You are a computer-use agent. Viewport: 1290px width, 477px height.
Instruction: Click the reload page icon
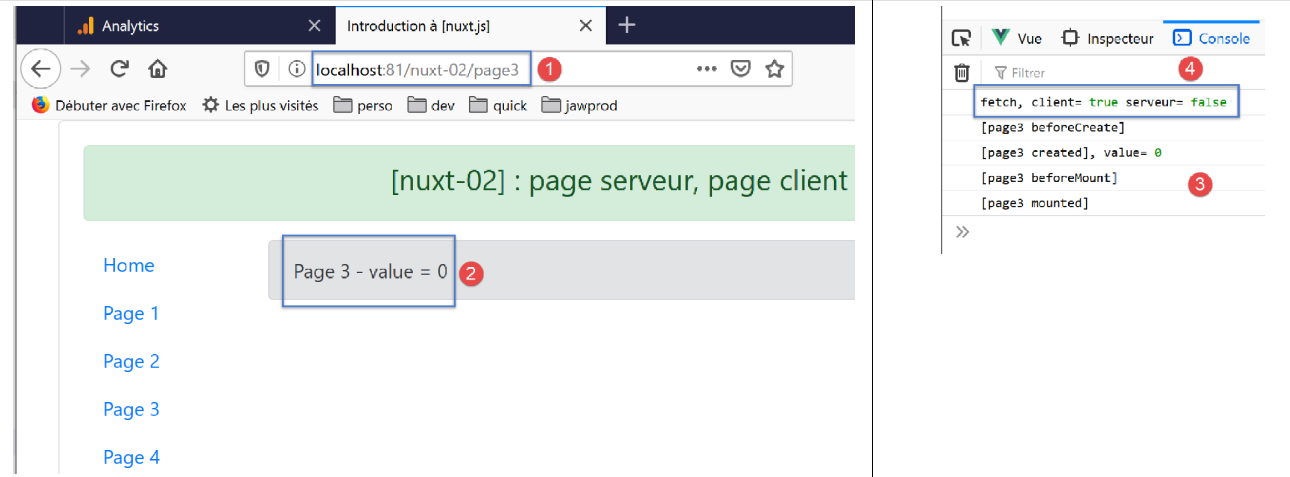(x=119, y=69)
